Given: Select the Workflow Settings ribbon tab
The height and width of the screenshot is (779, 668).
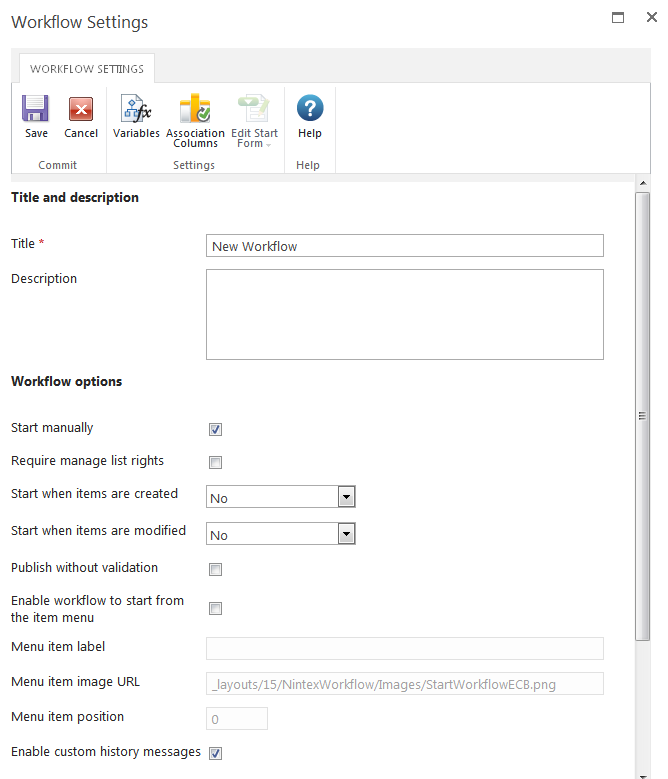Looking at the screenshot, I should [x=87, y=69].
